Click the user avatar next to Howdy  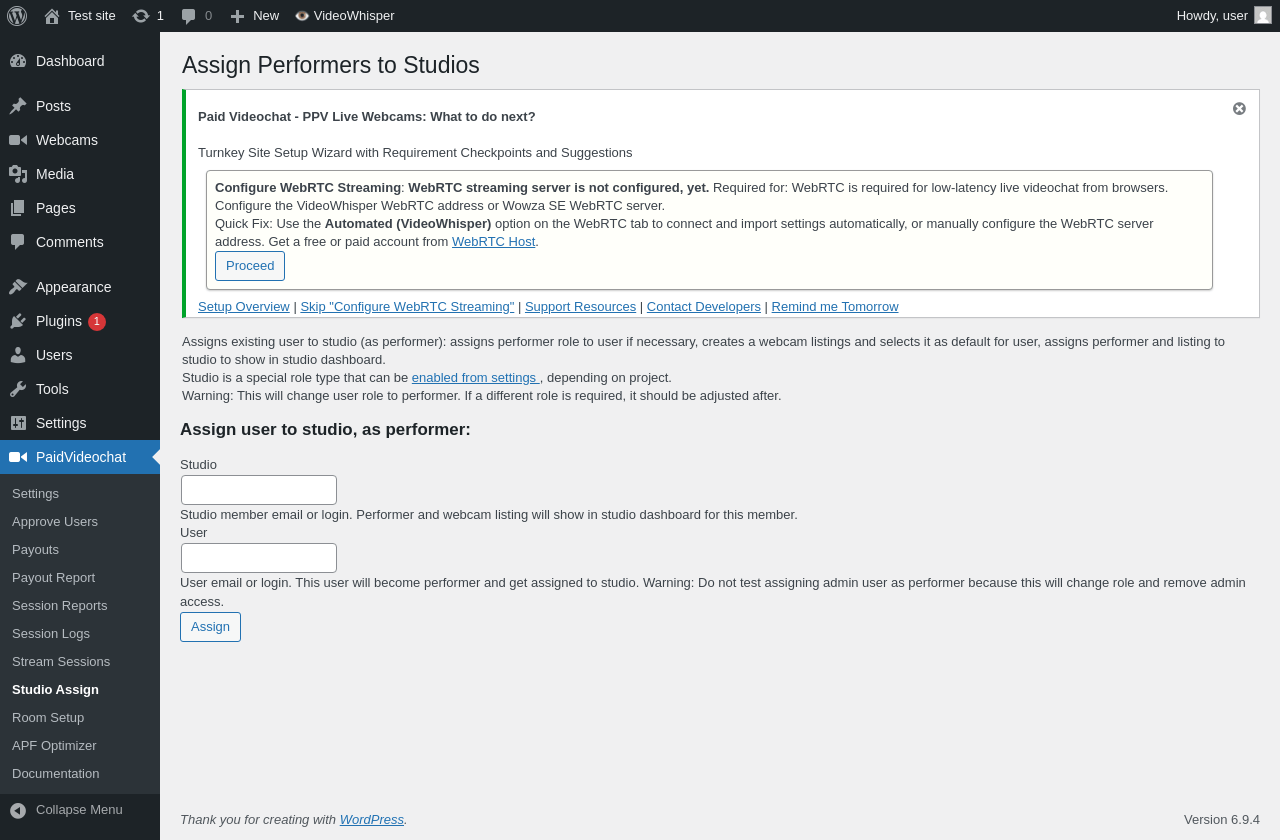coord(1263,15)
